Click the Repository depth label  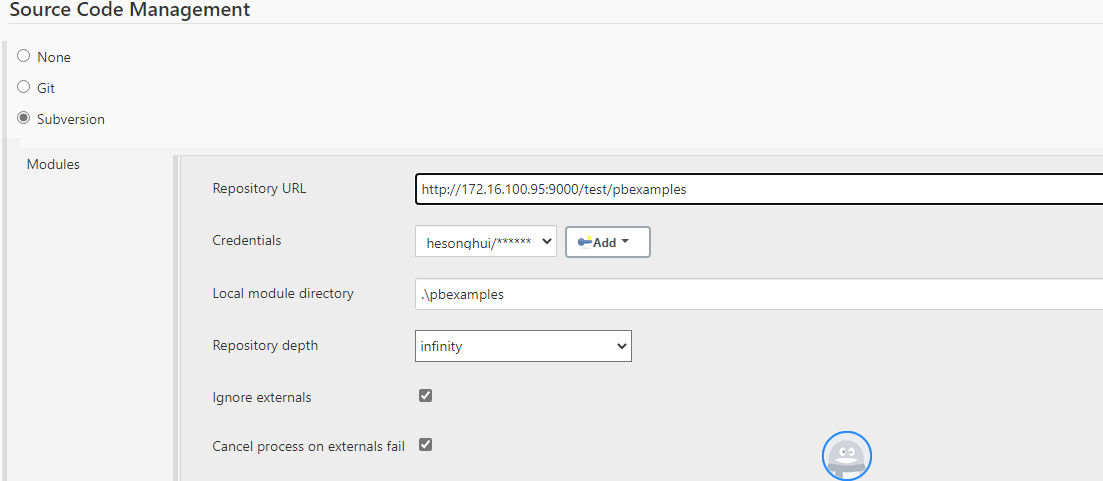point(265,345)
